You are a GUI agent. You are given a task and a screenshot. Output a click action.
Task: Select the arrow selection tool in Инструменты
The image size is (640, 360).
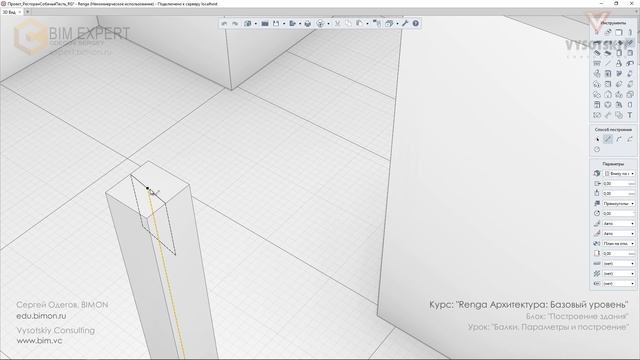[x=597, y=32]
